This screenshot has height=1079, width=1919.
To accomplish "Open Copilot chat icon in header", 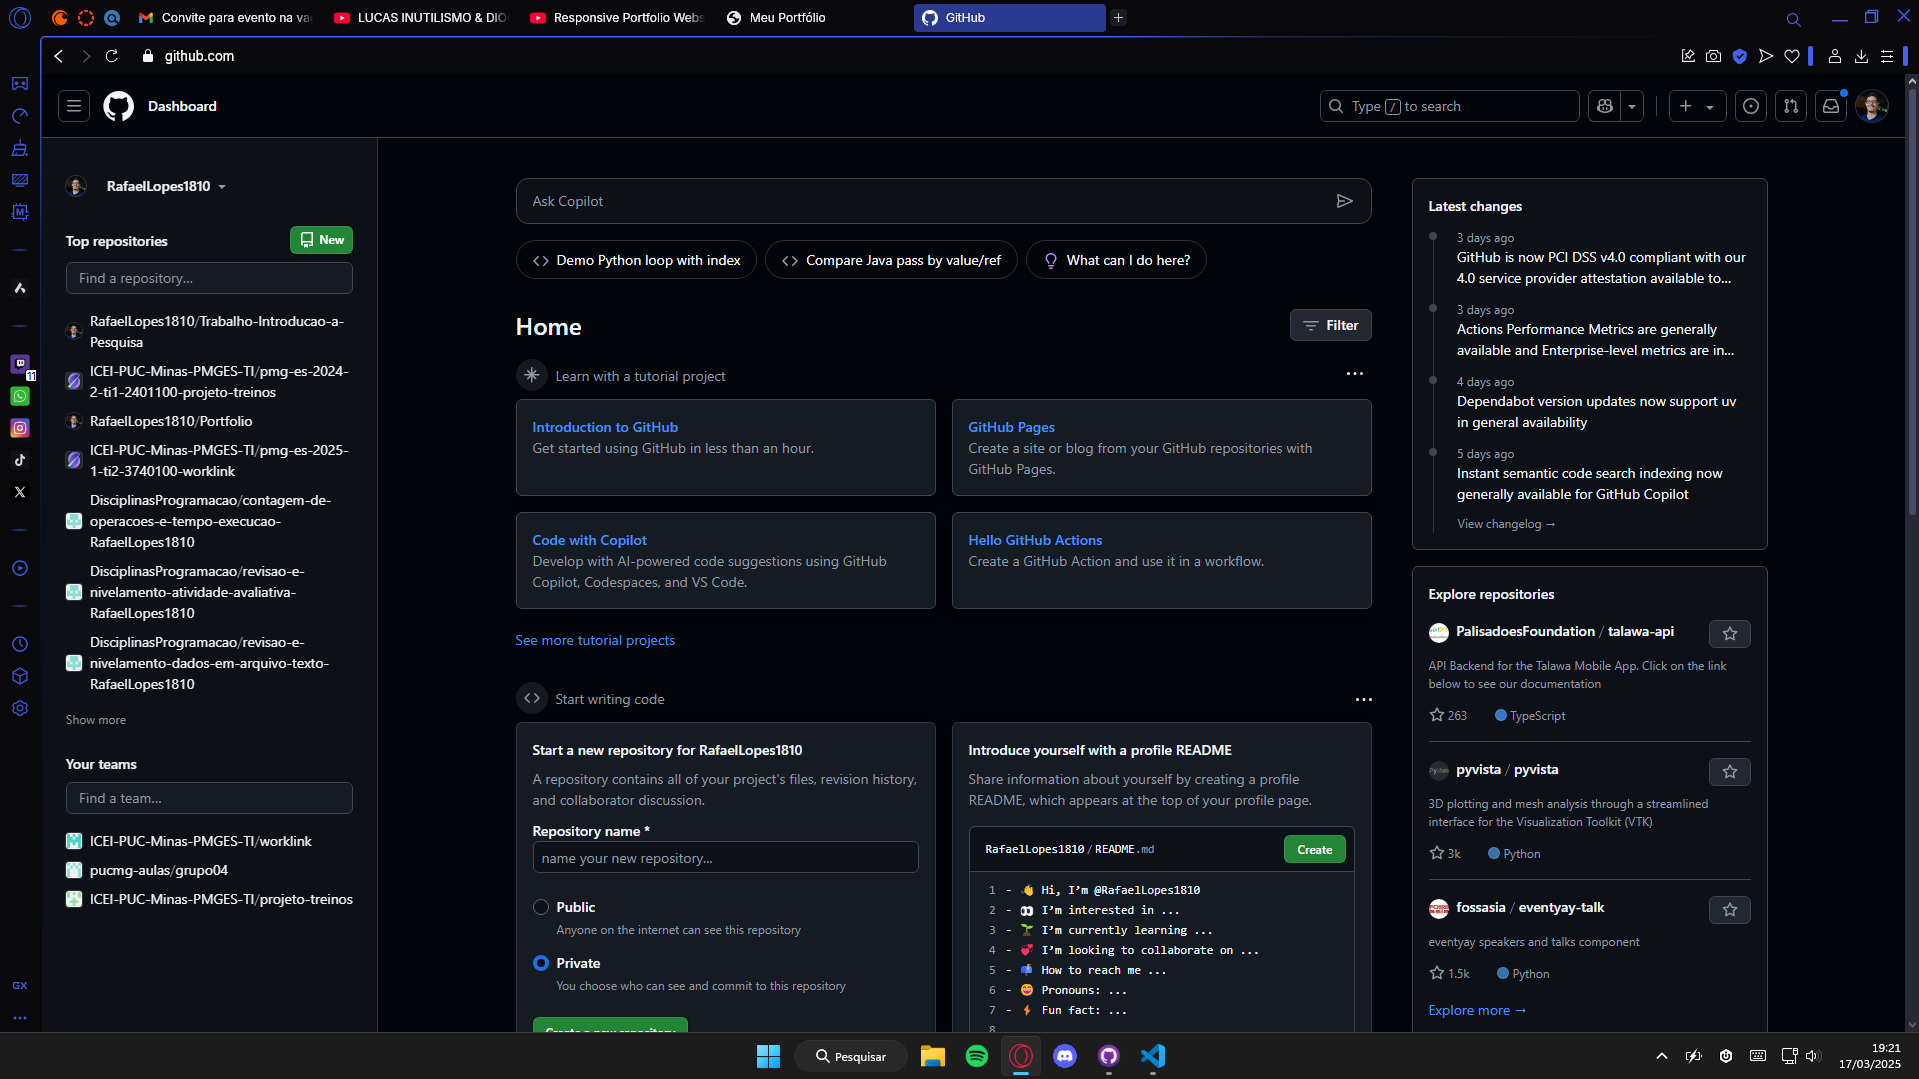I will click(x=1605, y=106).
